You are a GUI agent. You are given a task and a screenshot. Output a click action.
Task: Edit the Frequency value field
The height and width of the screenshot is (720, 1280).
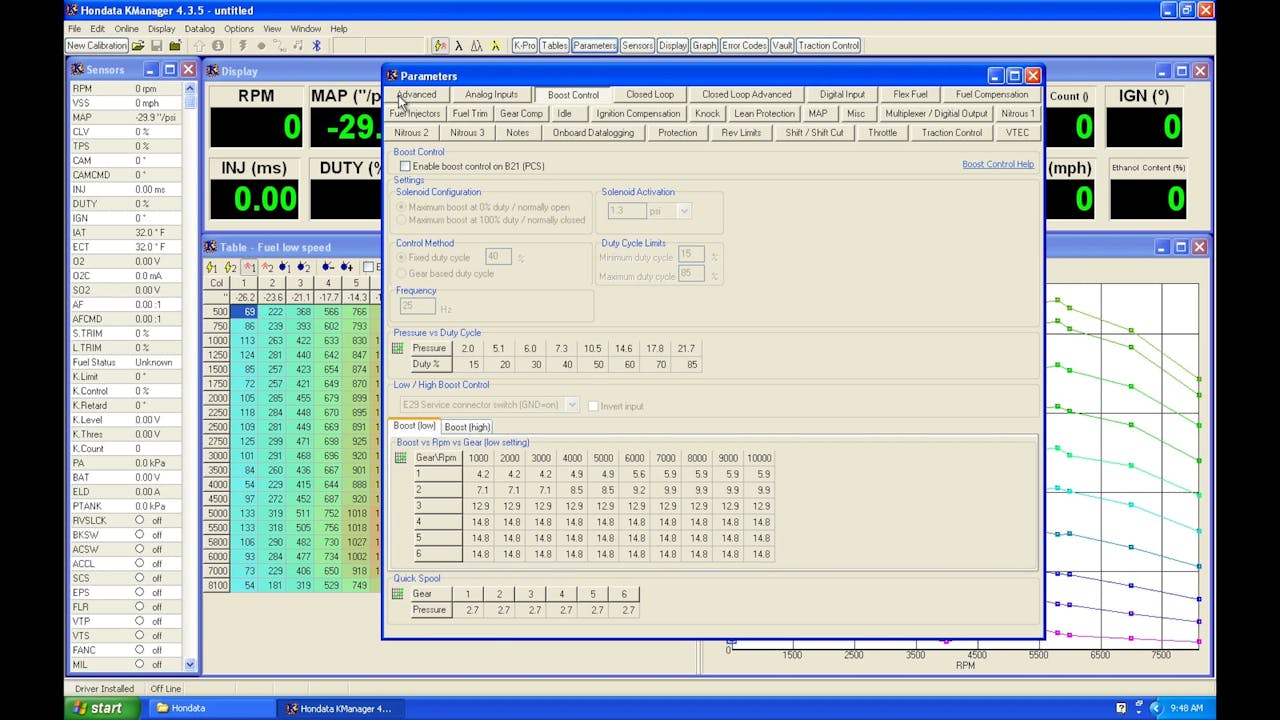[x=416, y=305]
